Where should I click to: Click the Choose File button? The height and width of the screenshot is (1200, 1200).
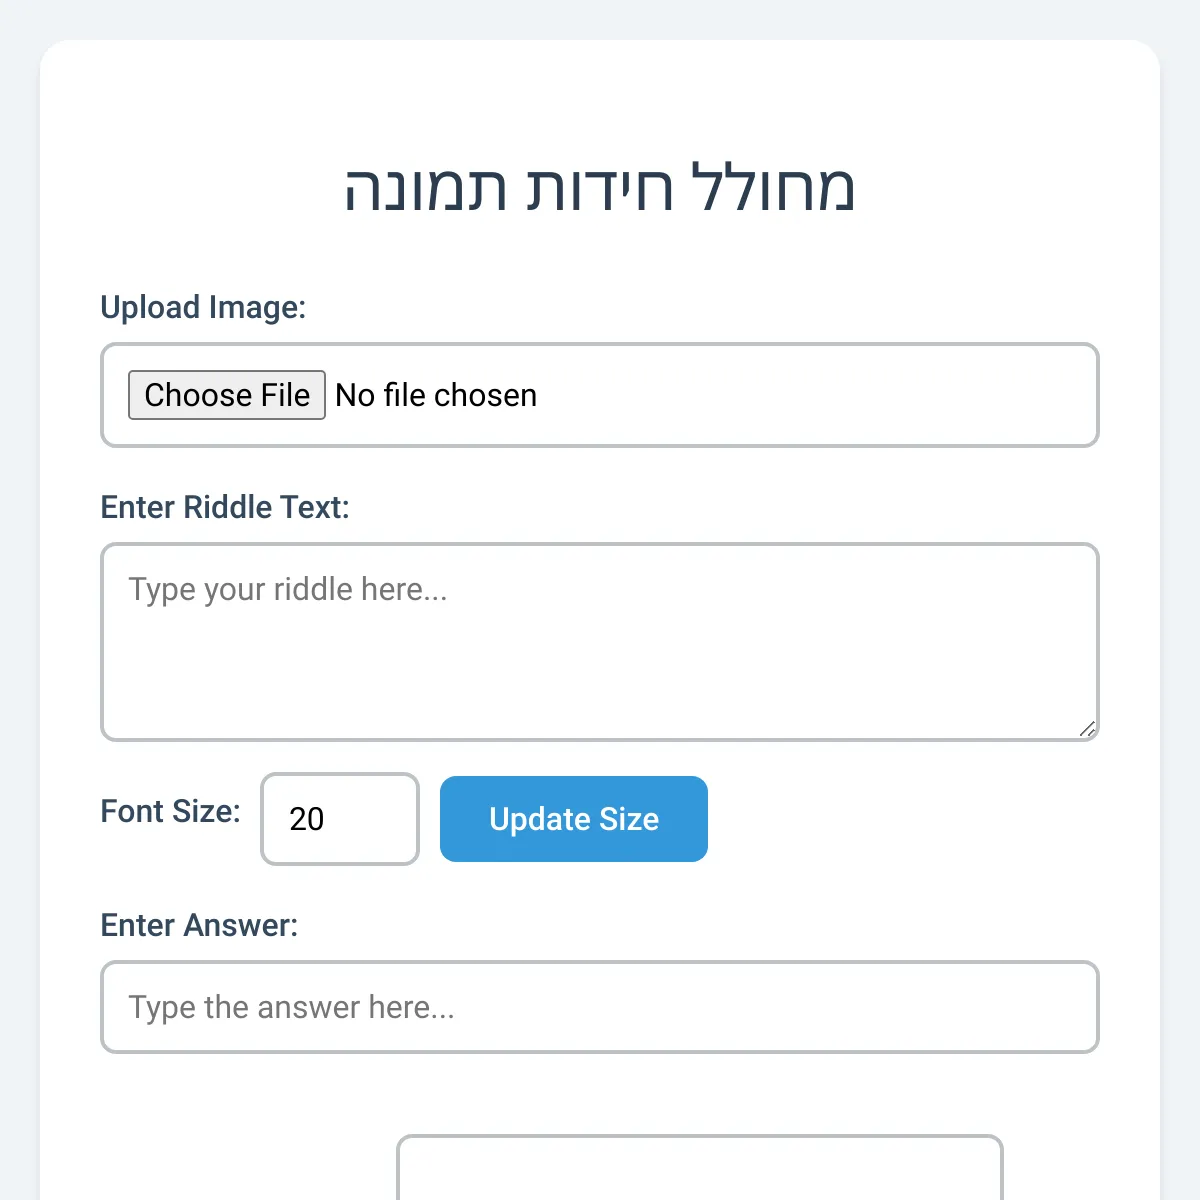(227, 395)
